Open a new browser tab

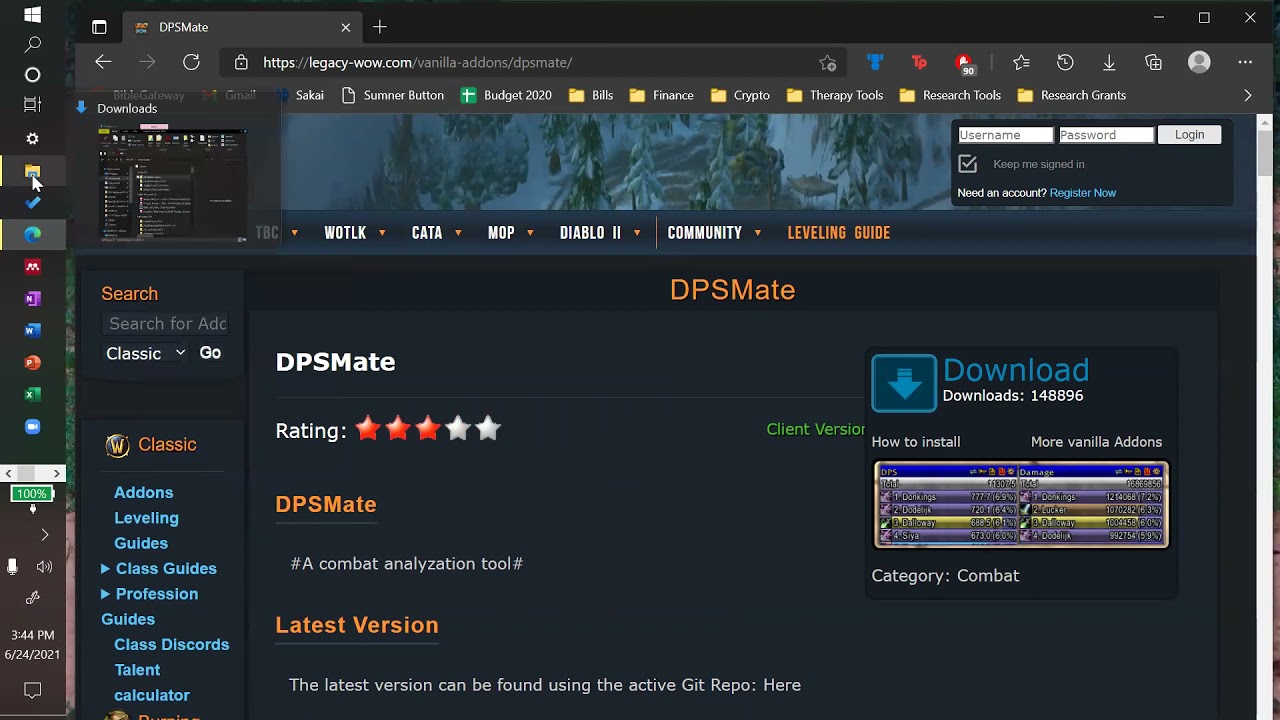tap(379, 27)
